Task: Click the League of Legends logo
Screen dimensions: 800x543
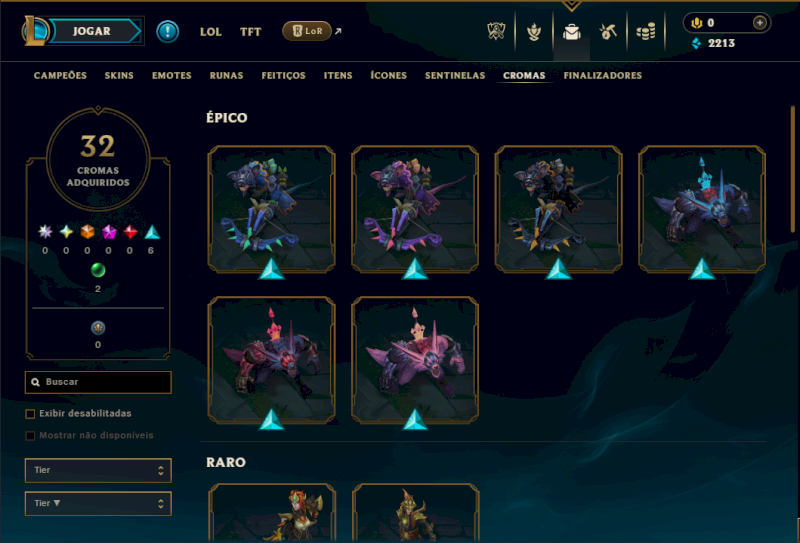Action: click(34, 31)
